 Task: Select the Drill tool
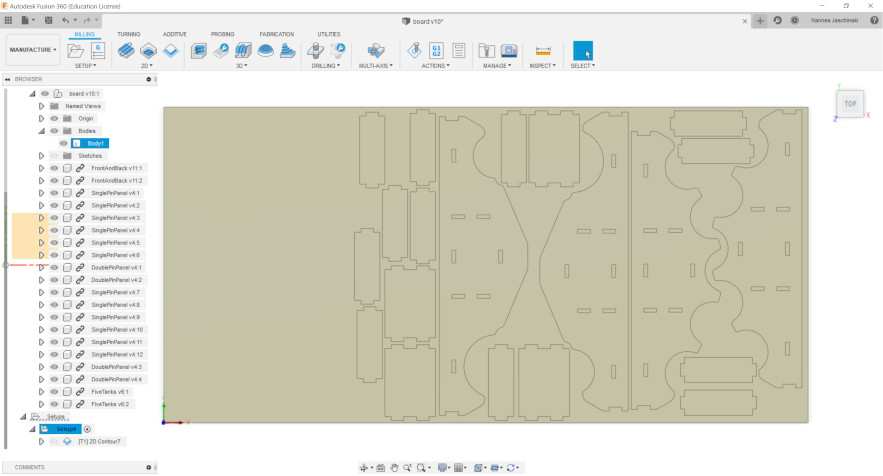click(315, 51)
